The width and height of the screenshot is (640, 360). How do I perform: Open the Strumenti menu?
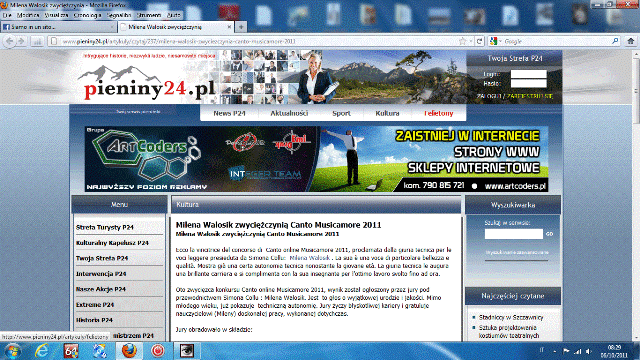[x=149, y=15]
